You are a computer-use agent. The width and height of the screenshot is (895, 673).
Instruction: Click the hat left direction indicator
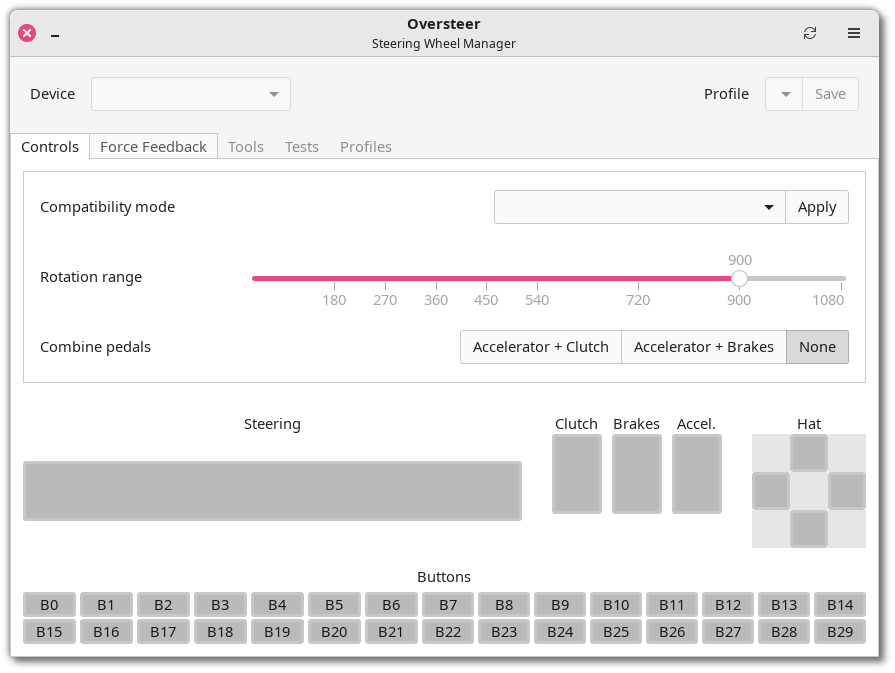tap(771, 491)
